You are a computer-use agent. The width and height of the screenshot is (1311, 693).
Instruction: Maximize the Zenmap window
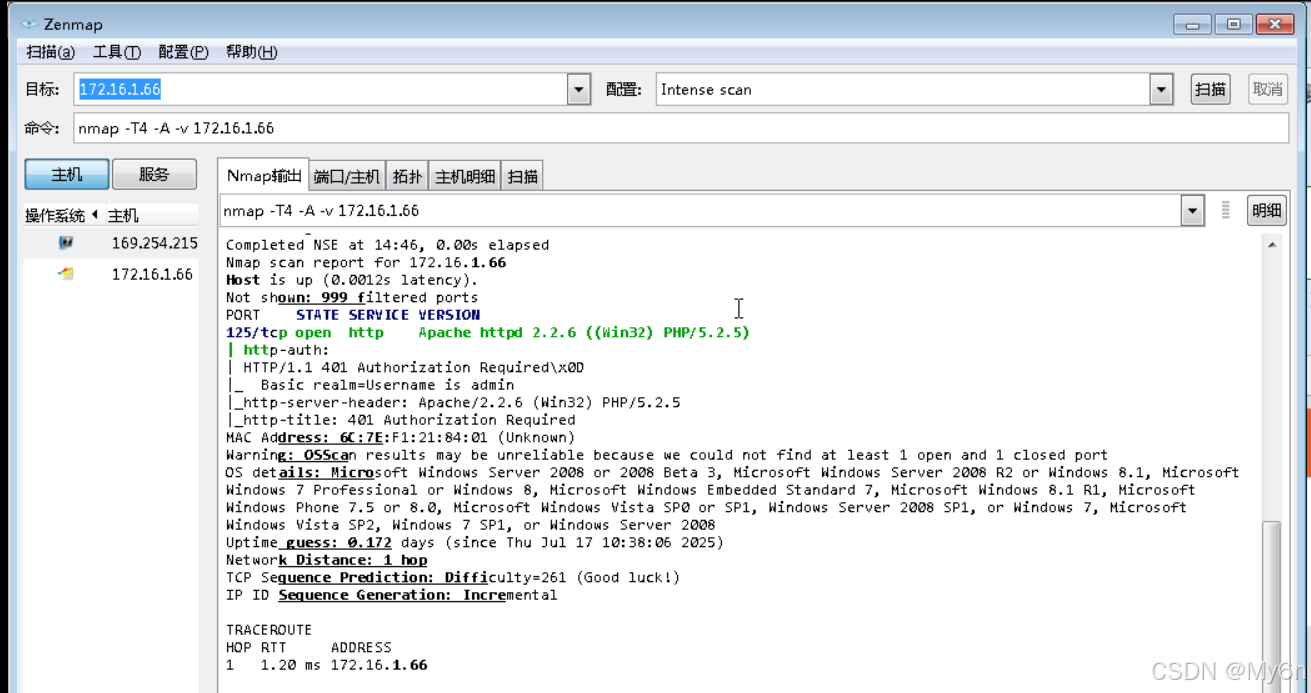click(x=1234, y=25)
